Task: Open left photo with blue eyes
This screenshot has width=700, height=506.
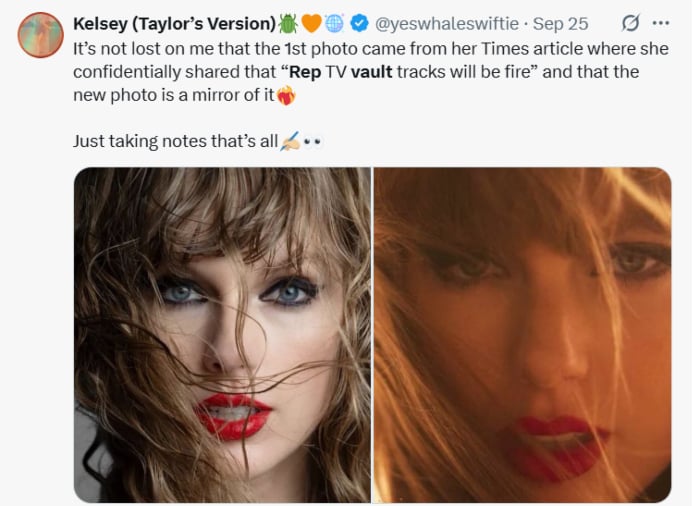Action: click(222, 334)
